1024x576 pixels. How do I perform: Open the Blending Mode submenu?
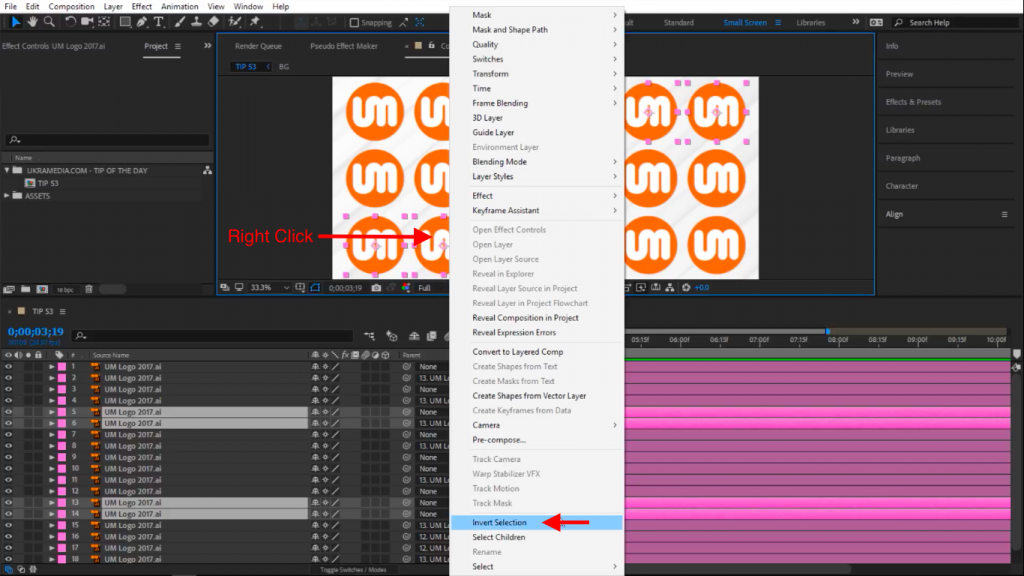[x=536, y=161]
